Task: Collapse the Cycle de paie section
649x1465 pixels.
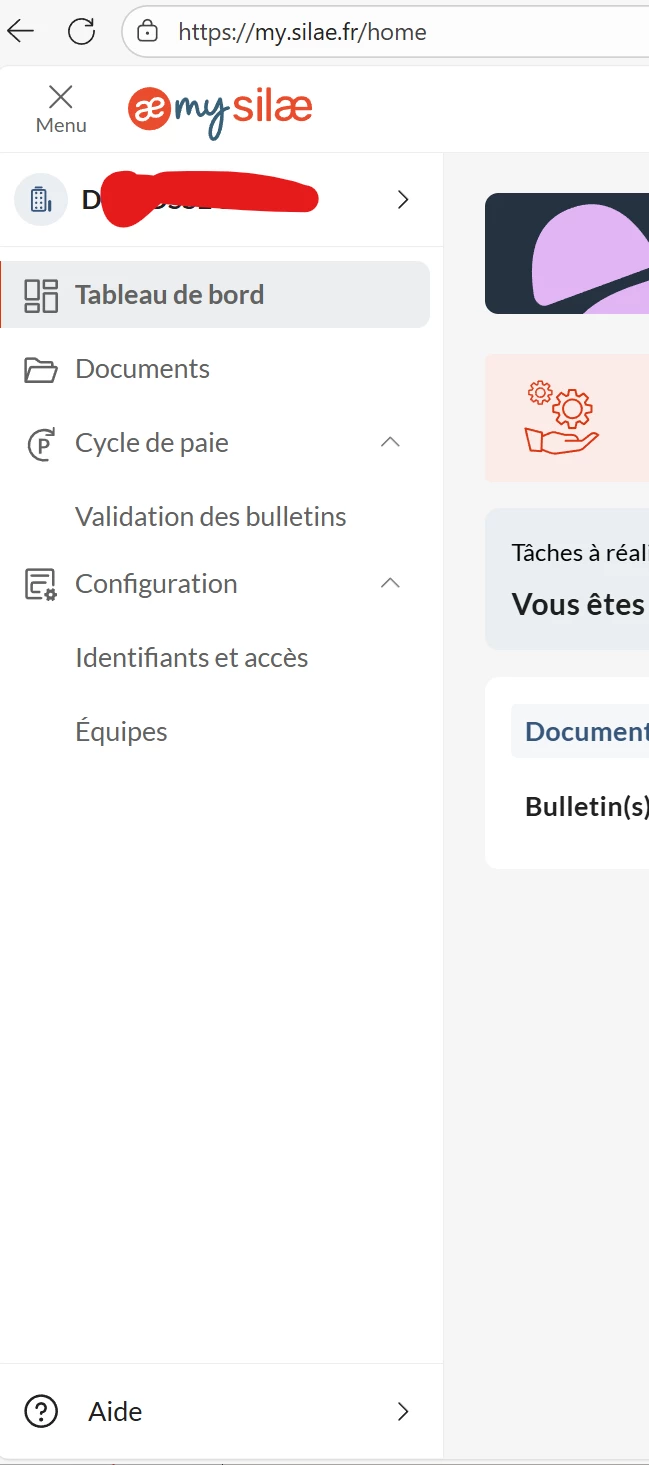Action: tap(391, 442)
